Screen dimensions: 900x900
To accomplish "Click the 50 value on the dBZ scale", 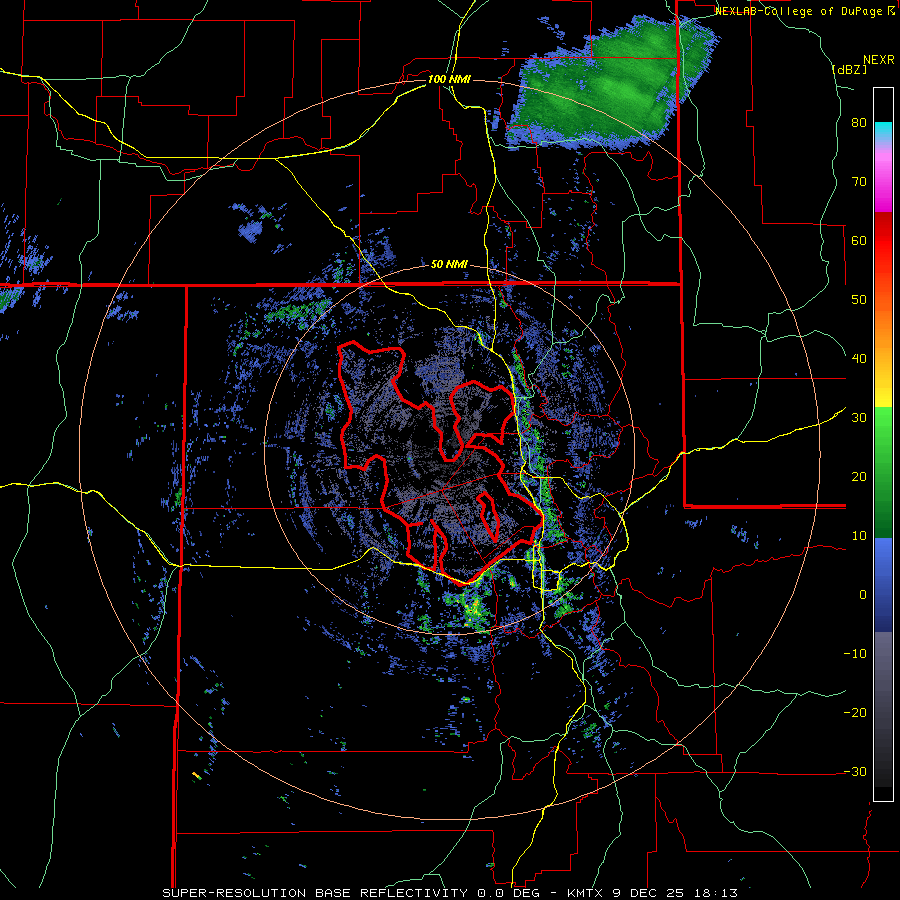I will [859, 300].
